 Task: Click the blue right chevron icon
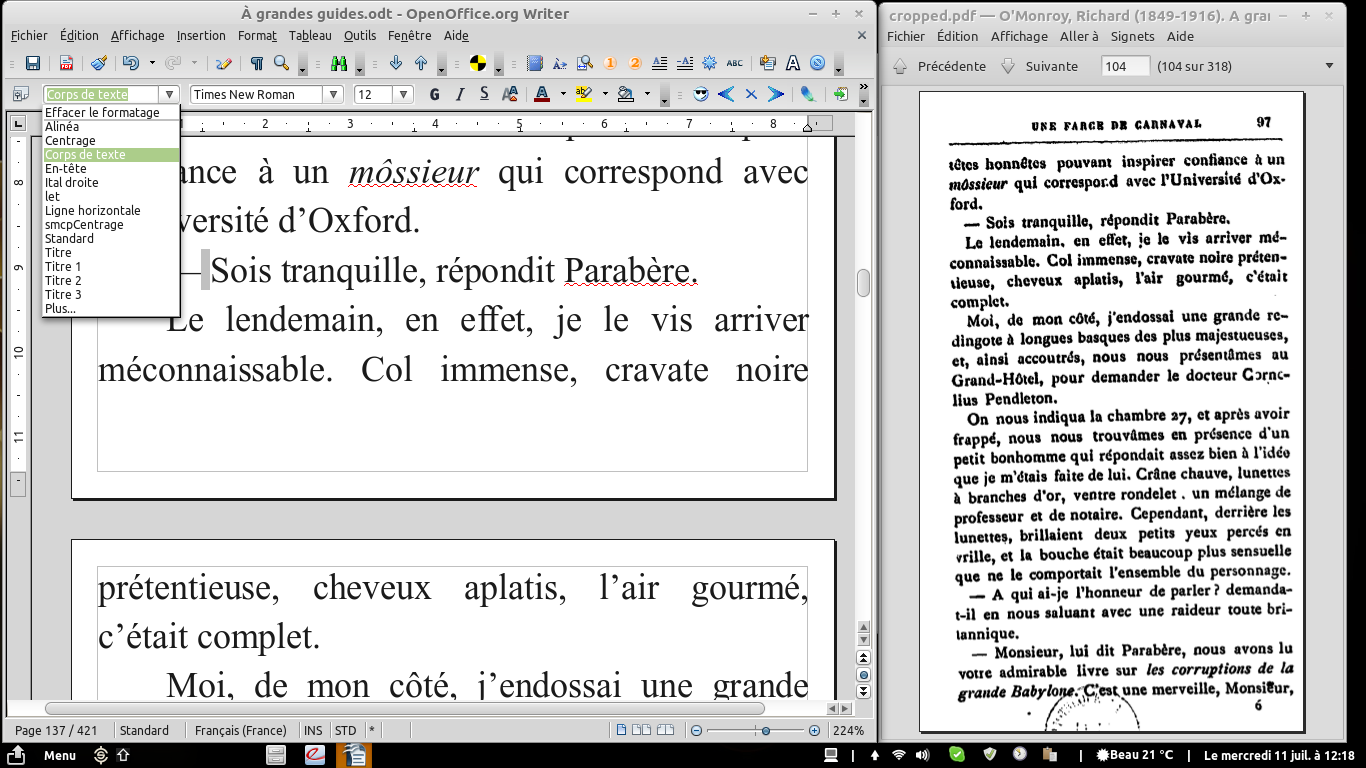coord(776,94)
